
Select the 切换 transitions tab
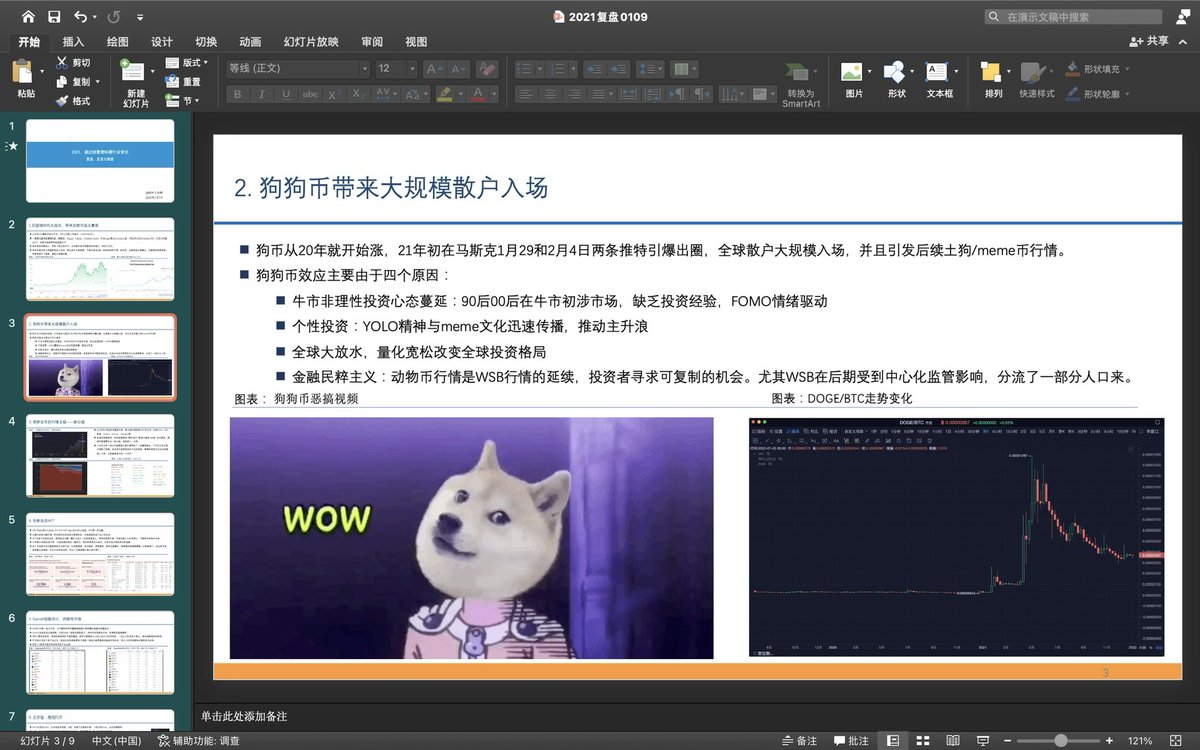point(206,41)
